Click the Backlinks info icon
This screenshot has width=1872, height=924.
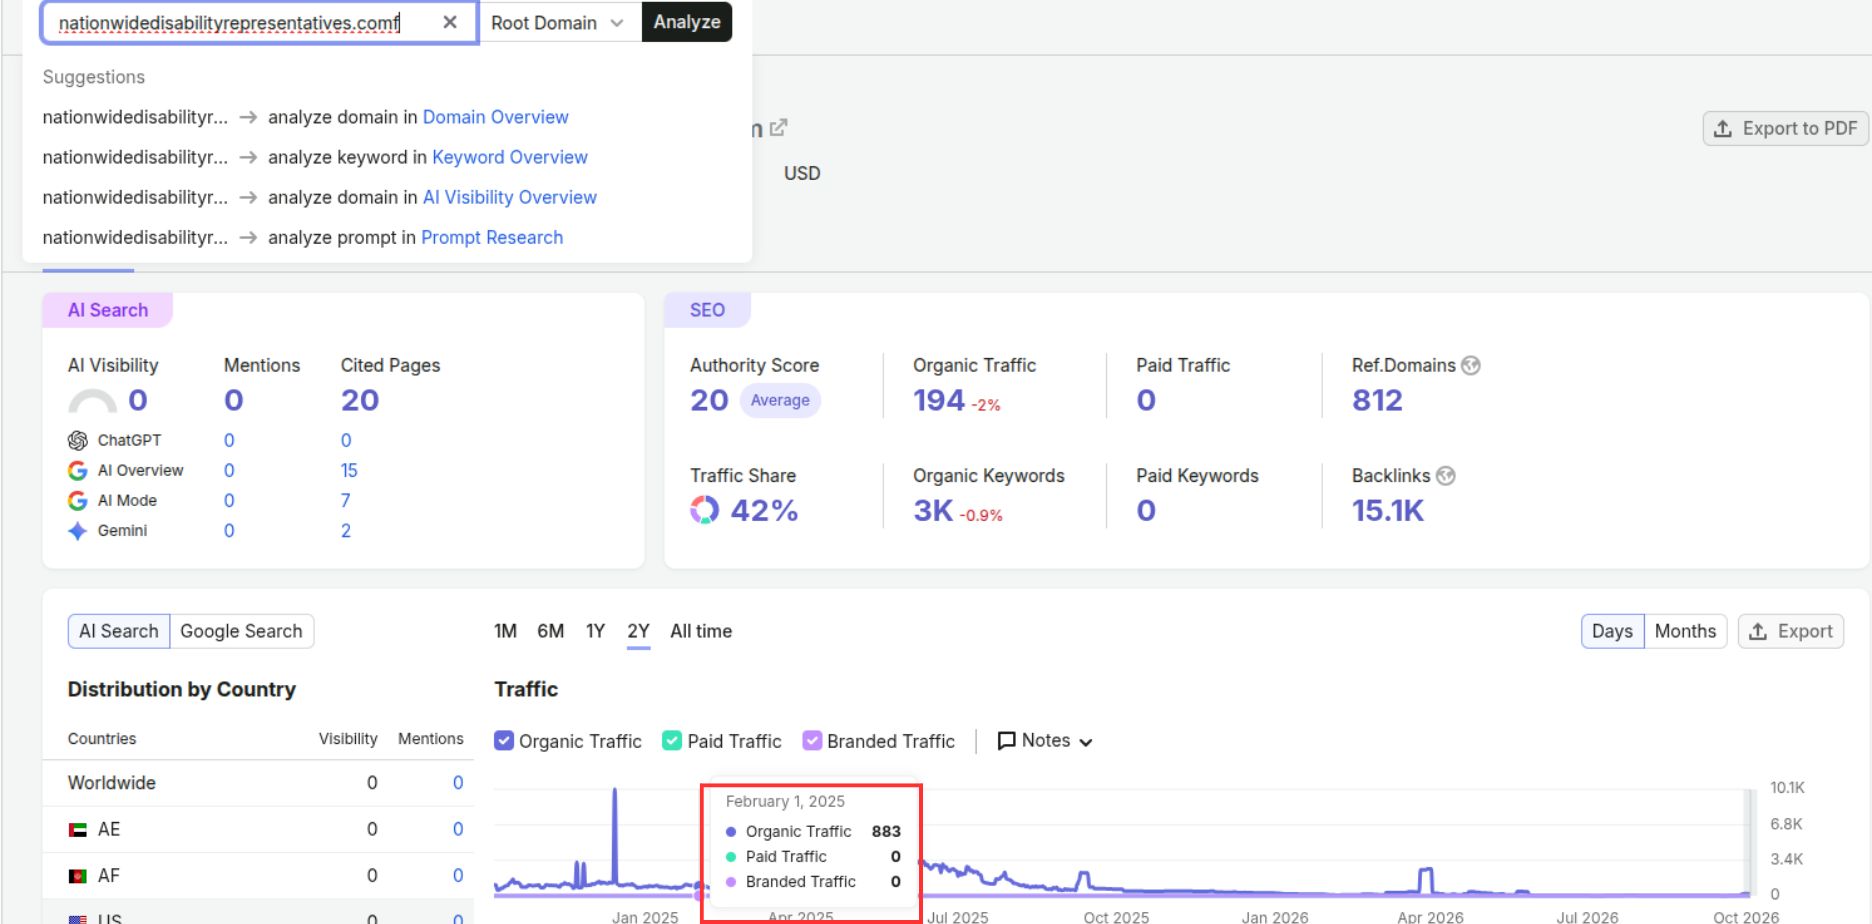coord(1446,476)
